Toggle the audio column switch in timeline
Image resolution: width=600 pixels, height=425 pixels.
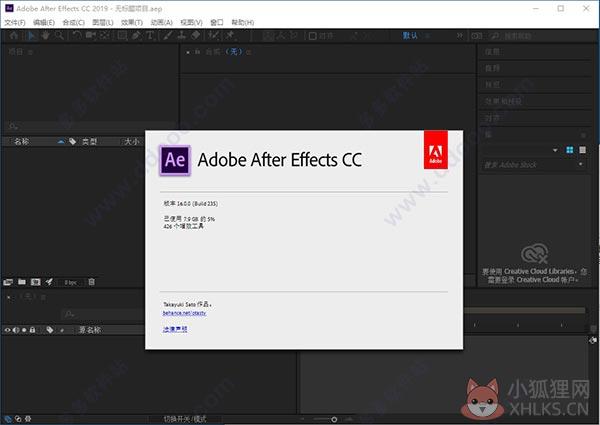[16, 330]
